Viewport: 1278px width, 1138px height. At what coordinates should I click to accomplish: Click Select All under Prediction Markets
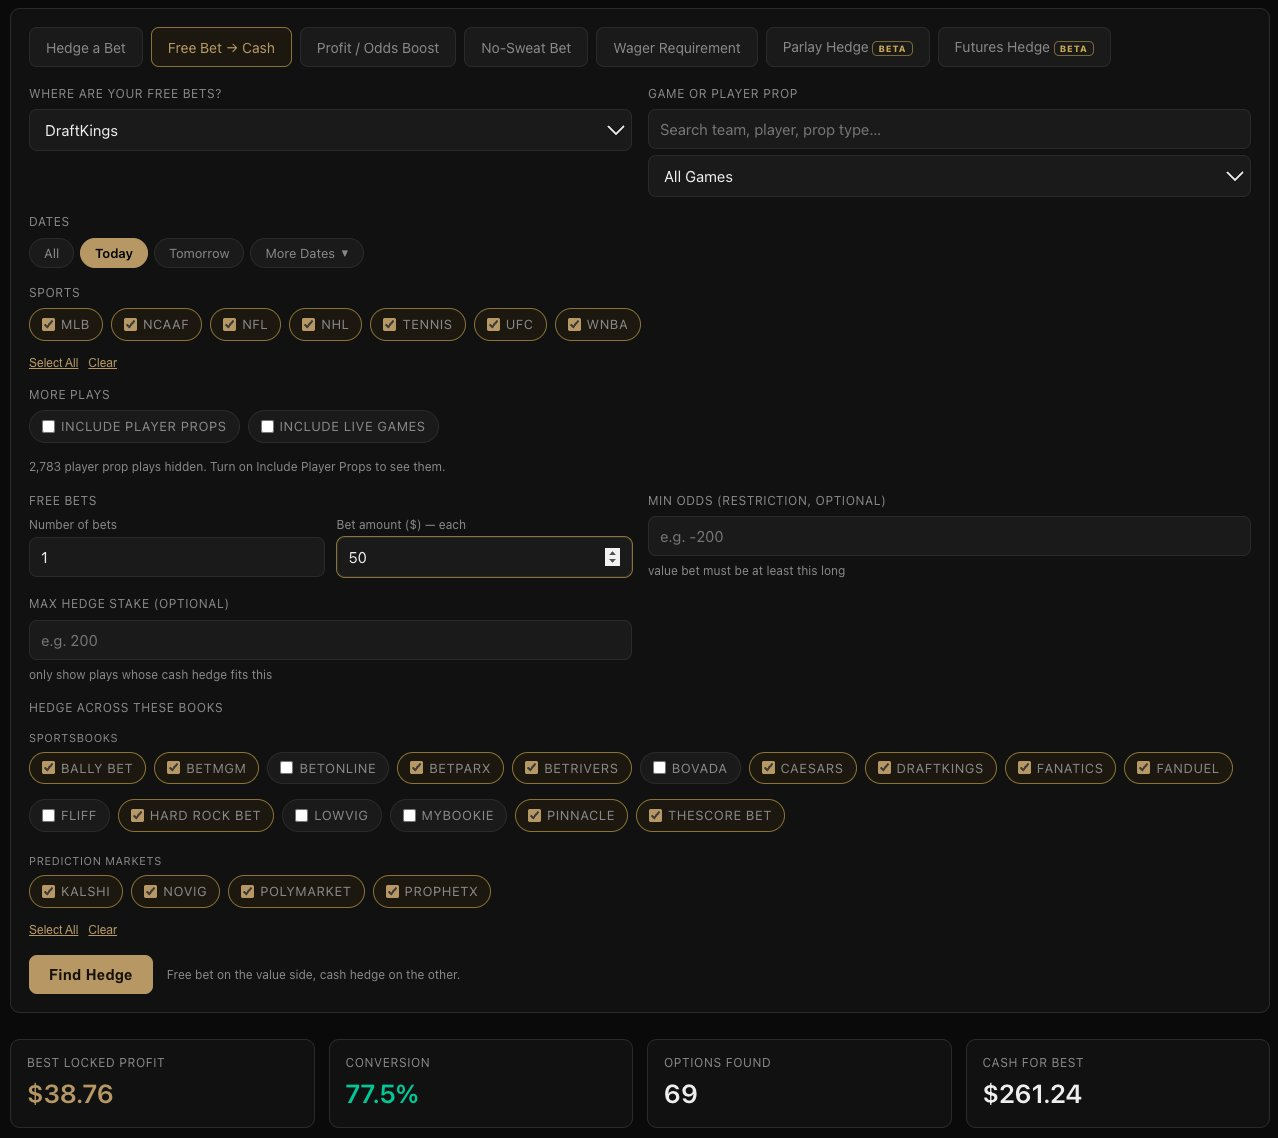point(54,930)
